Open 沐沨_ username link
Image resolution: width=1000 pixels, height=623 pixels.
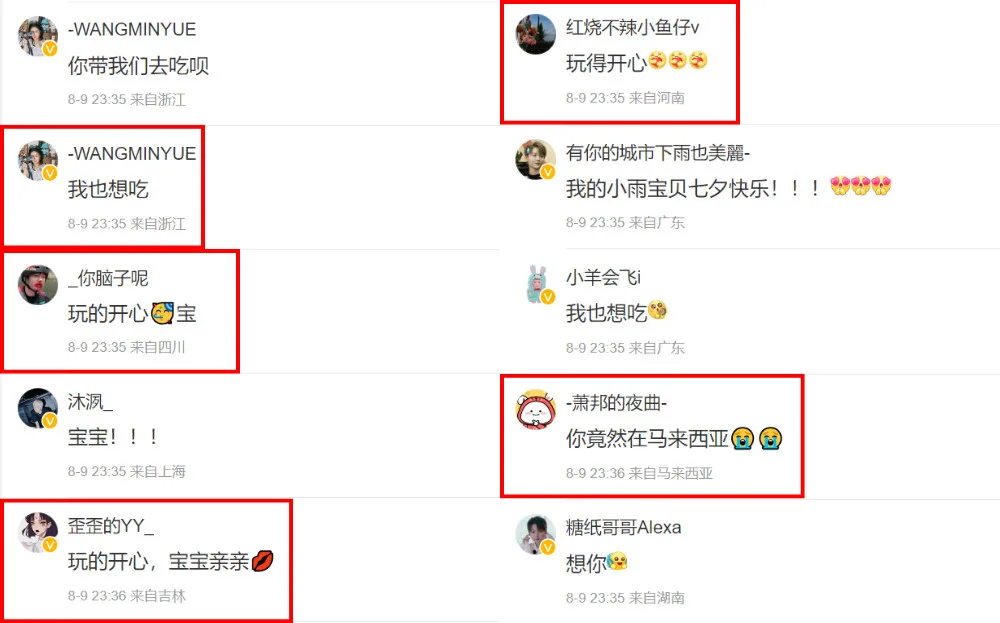click(x=90, y=402)
